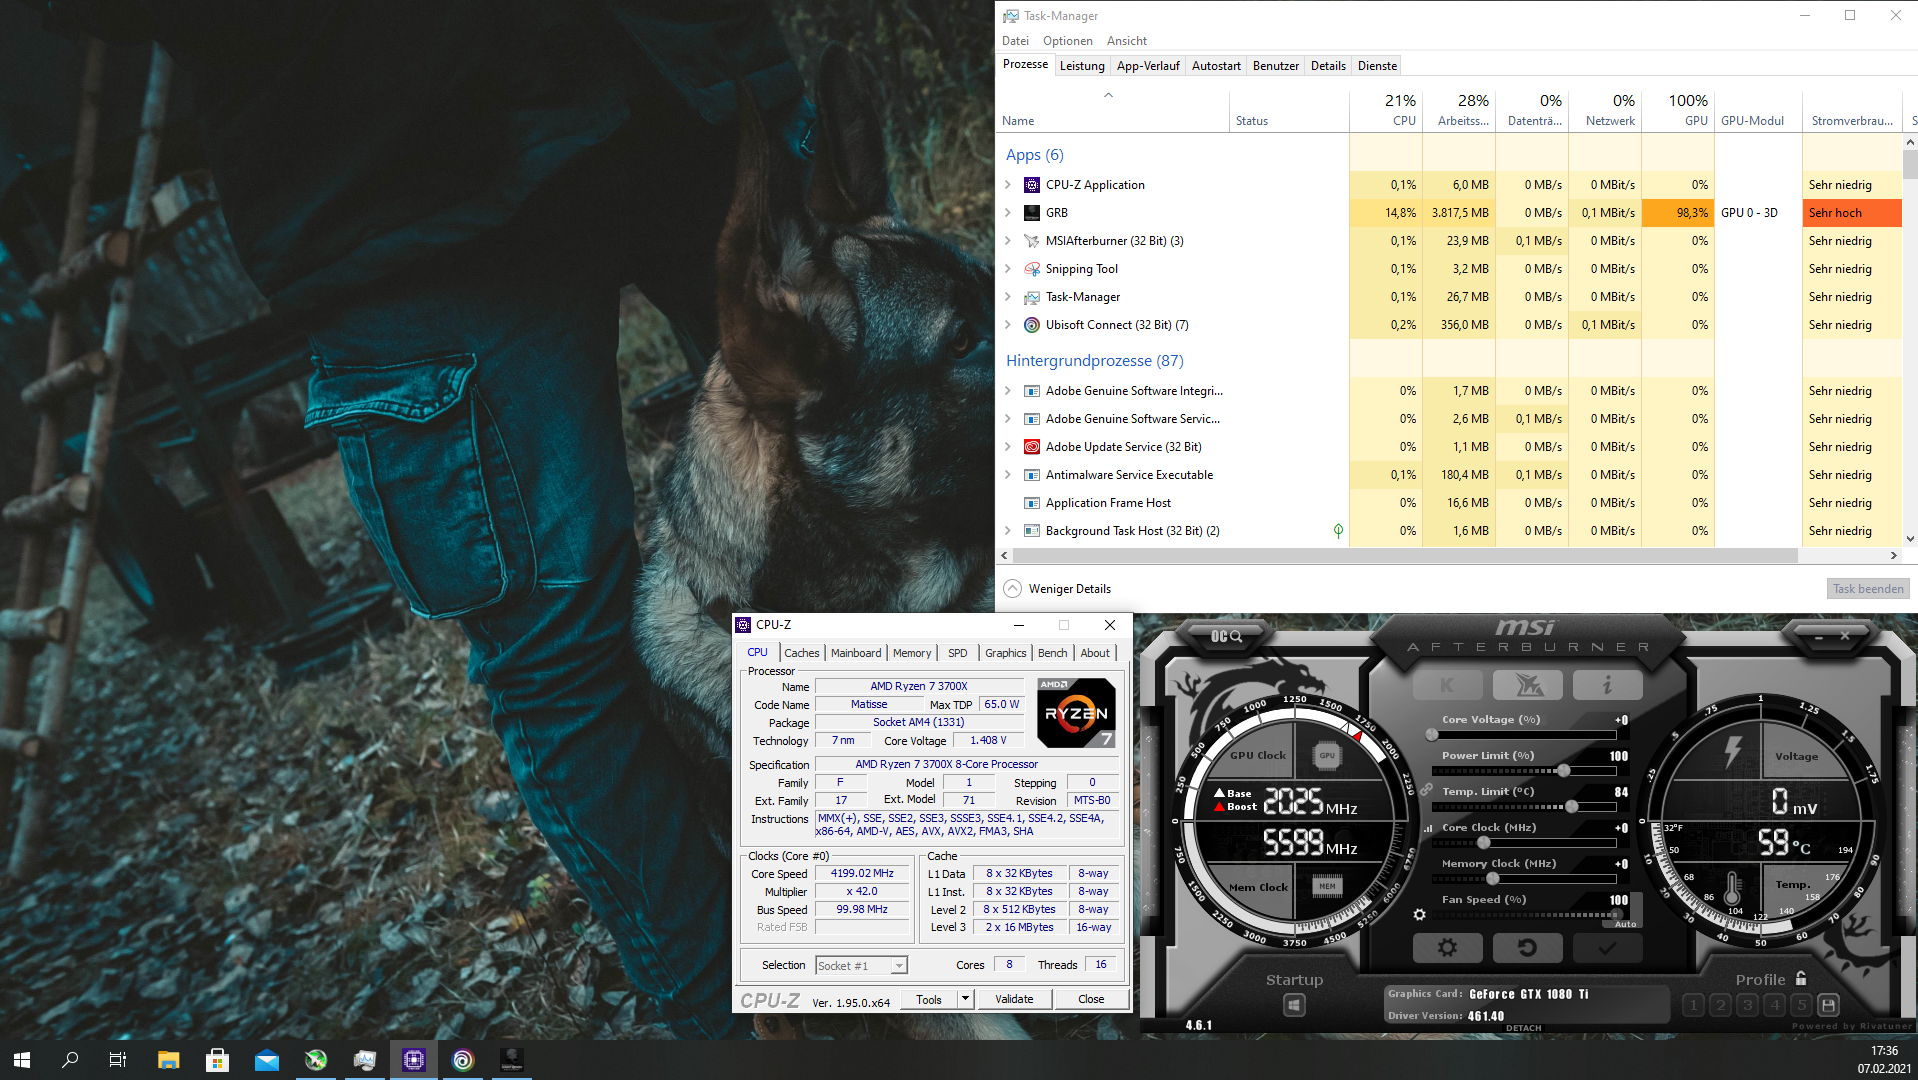Screen dimensions: 1918x1080
Task: Click DETACH at the bottom of Afterburner
Action: click(x=1523, y=1028)
